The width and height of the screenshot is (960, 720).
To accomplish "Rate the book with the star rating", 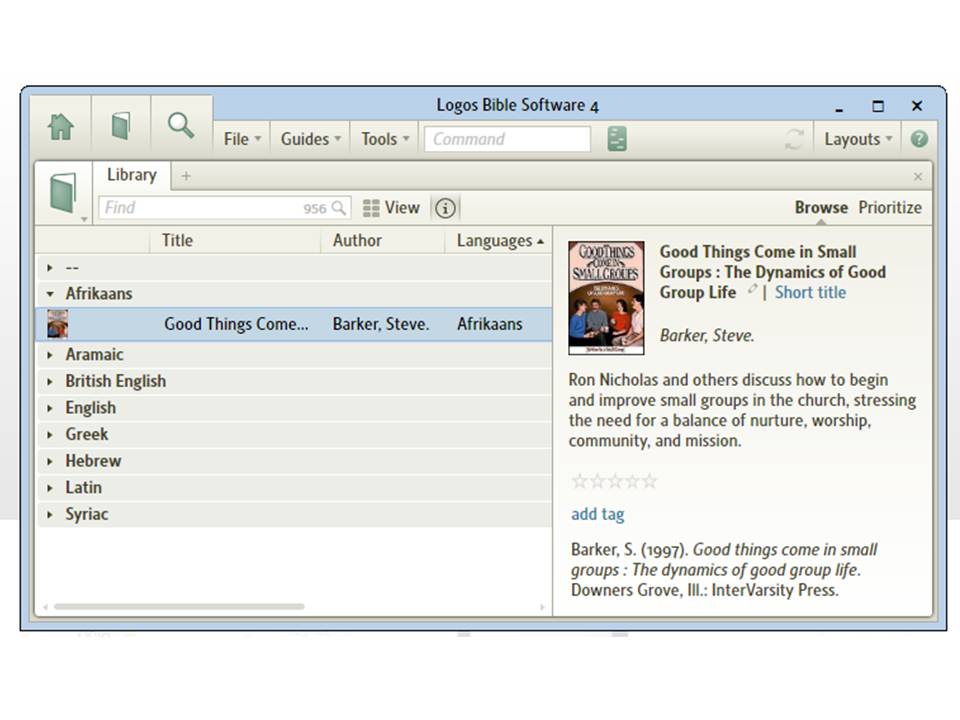I will coord(614,481).
